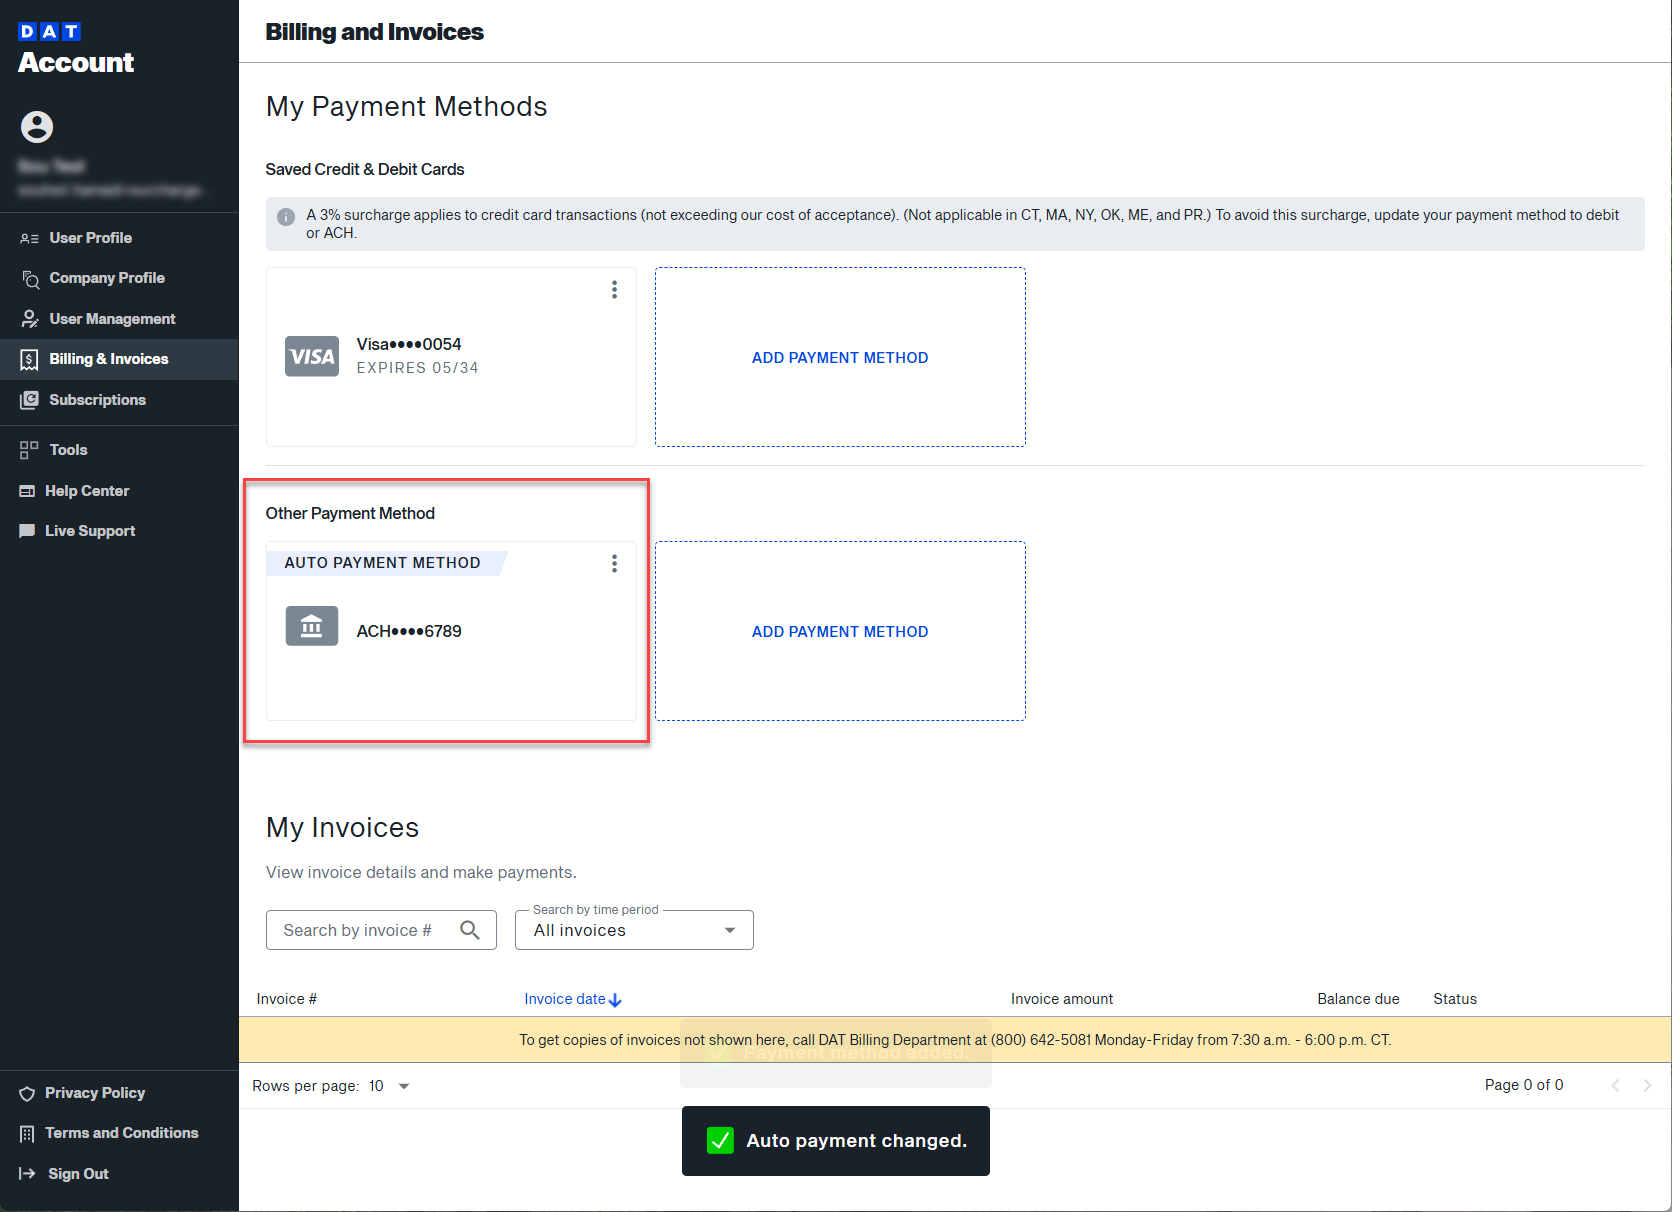1672x1212 pixels.
Task: Click the Tools grid icon
Action: tap(29, 450)
